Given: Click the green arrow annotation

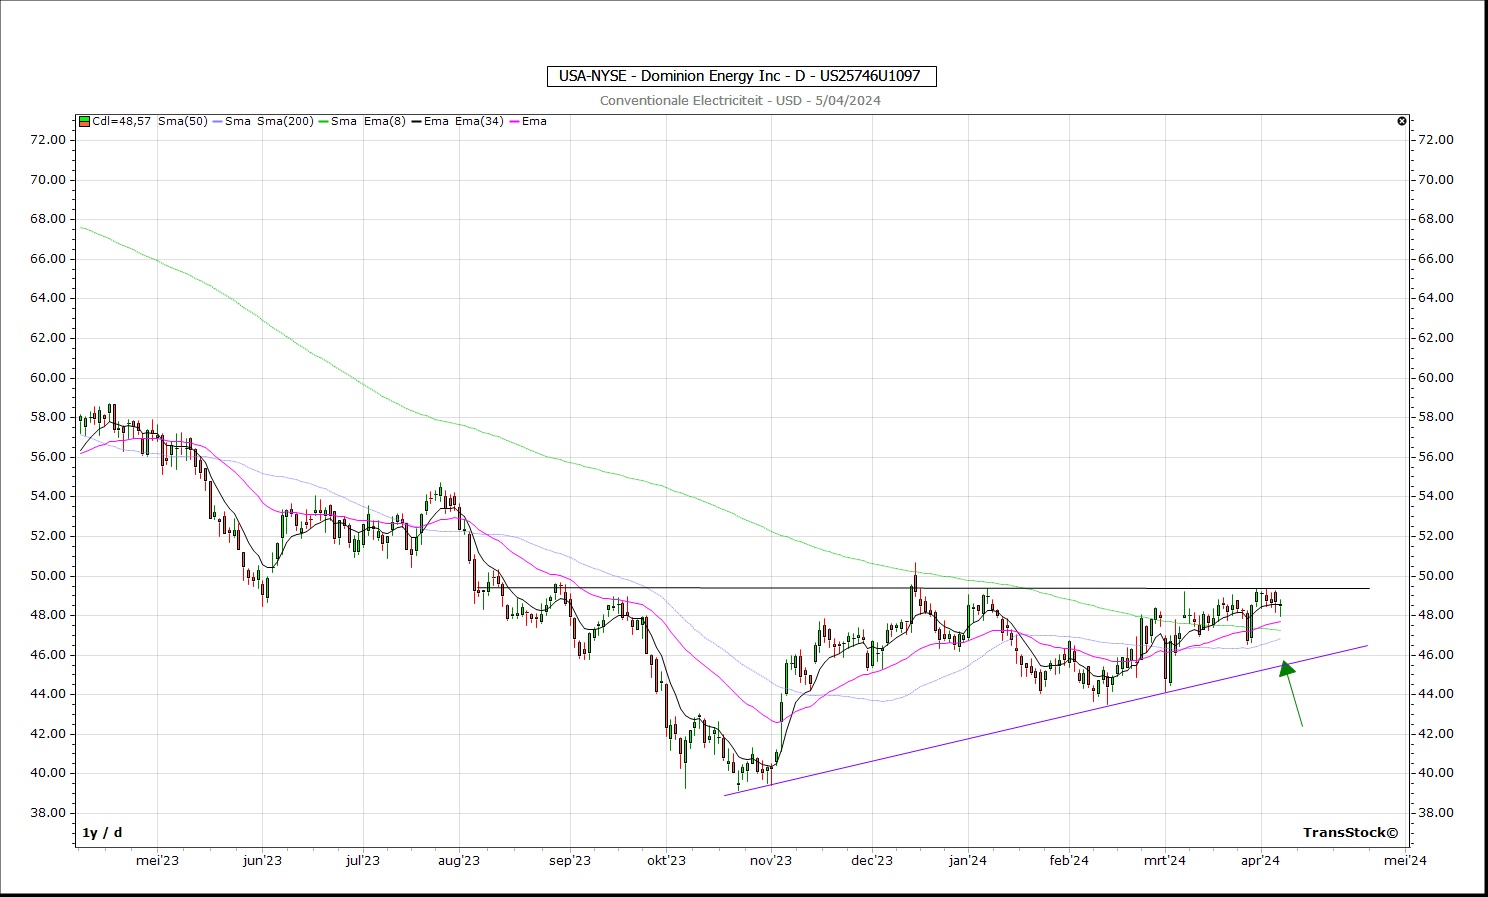Looking at the screenshot, I should coord(1292,693).
